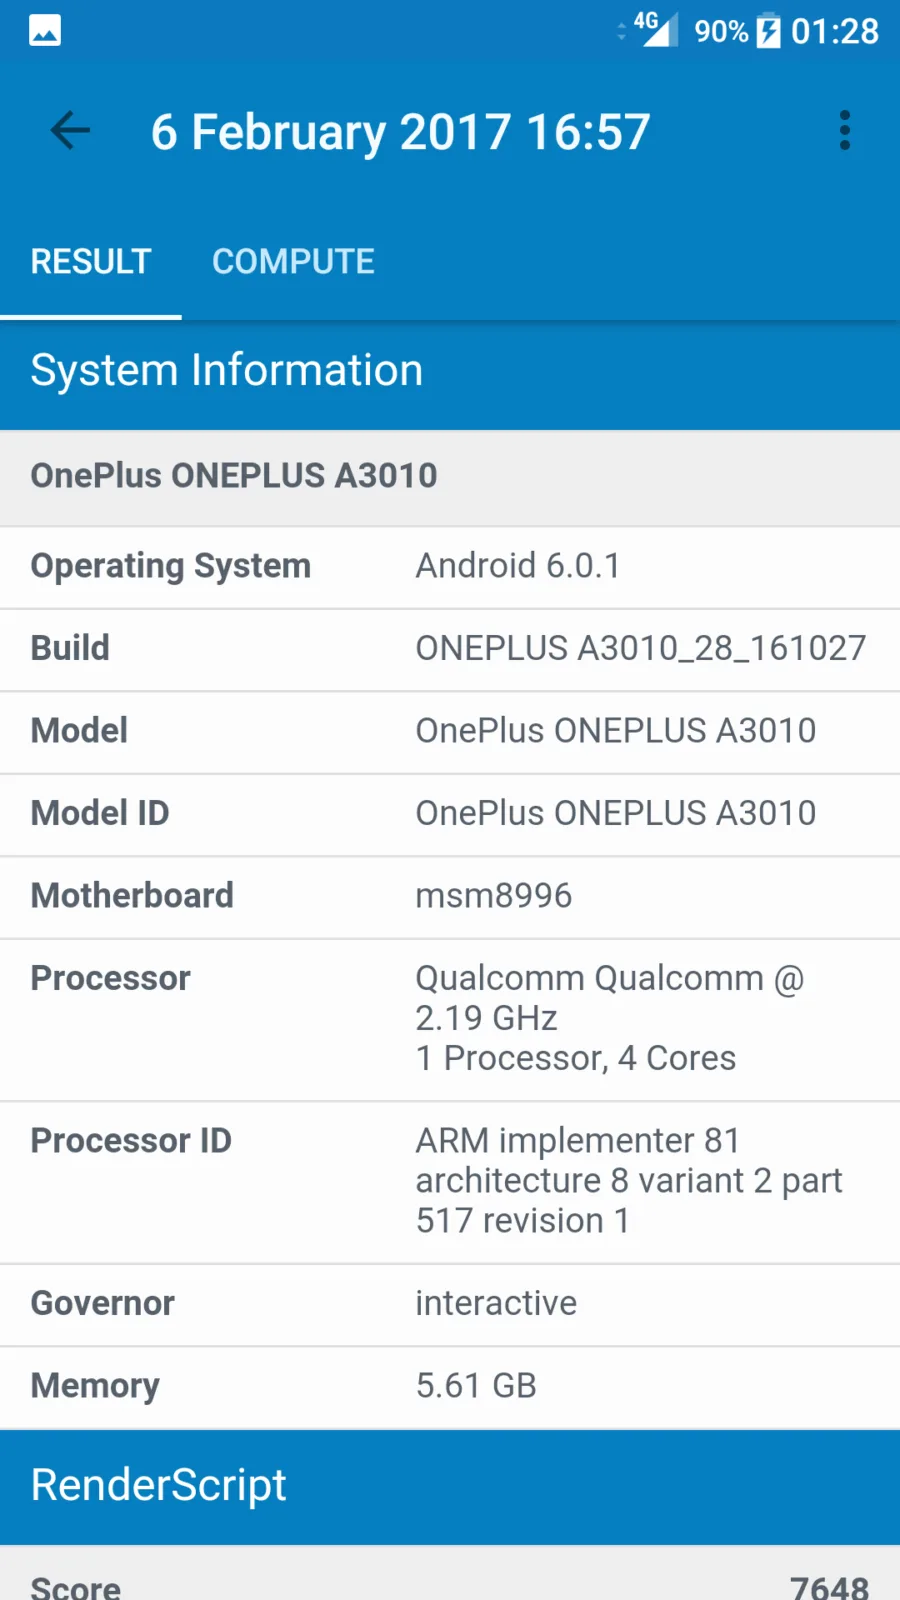Tap the Operating System row
900x1600 pixels.
click(450, 567)
